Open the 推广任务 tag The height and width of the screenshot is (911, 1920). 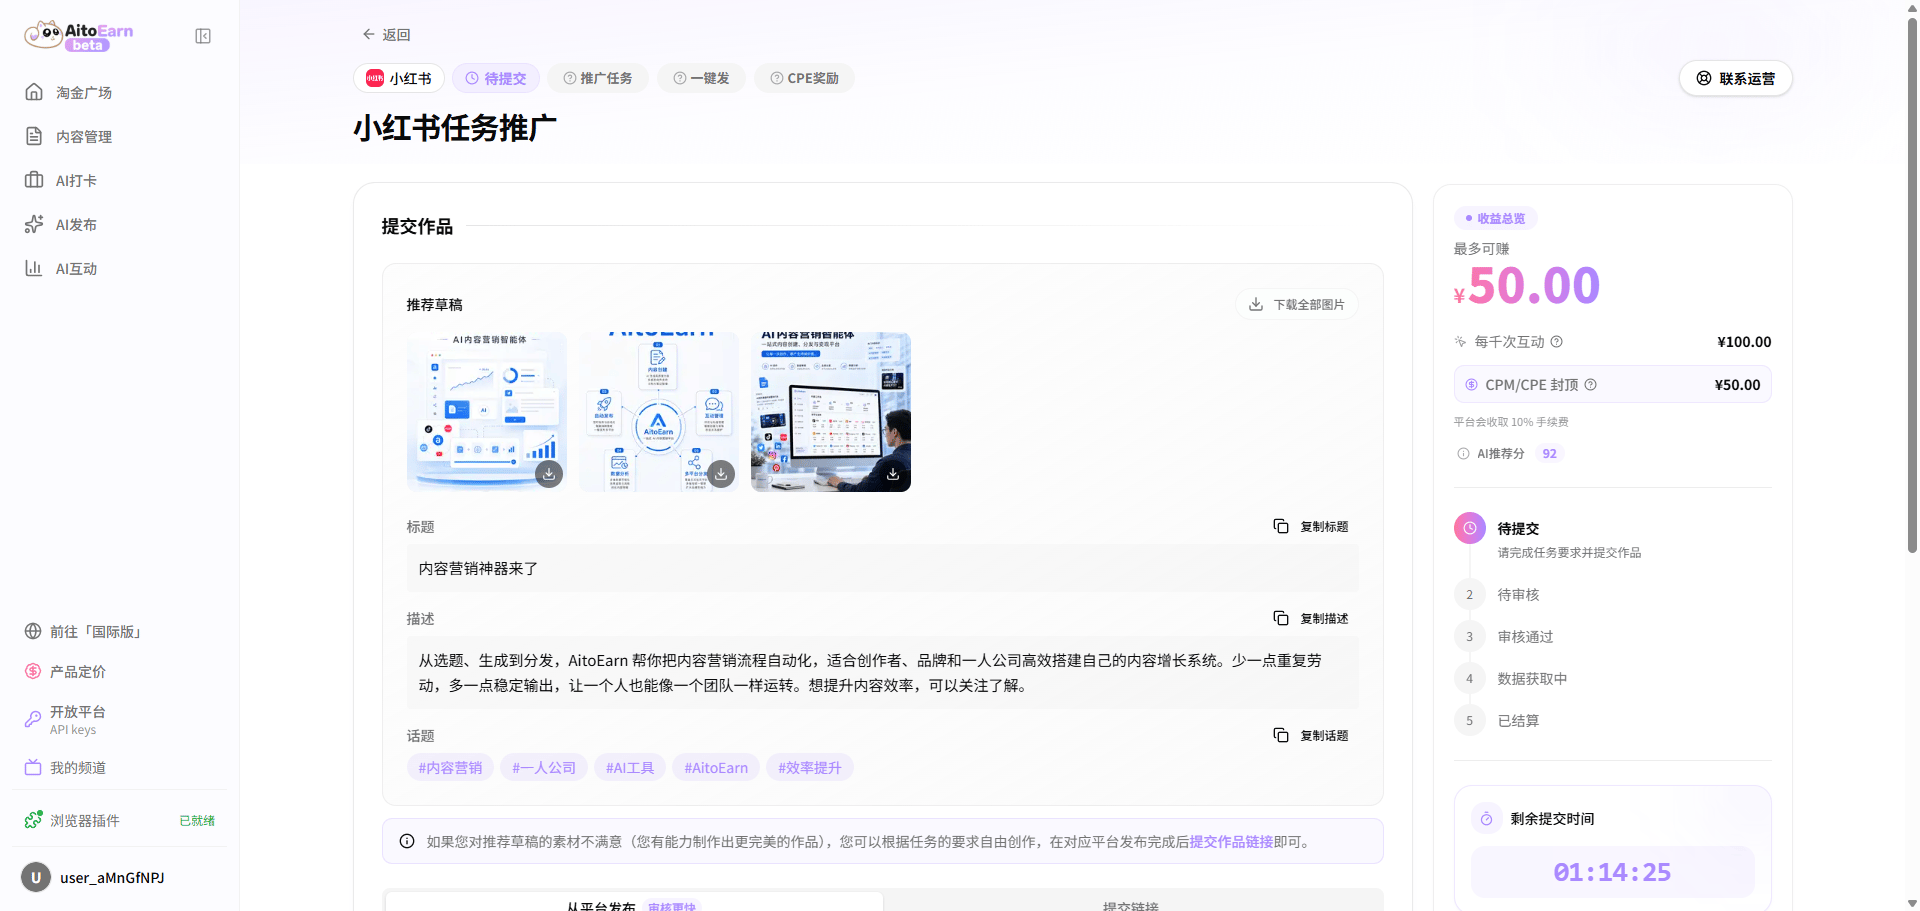(x=598, y=78)
